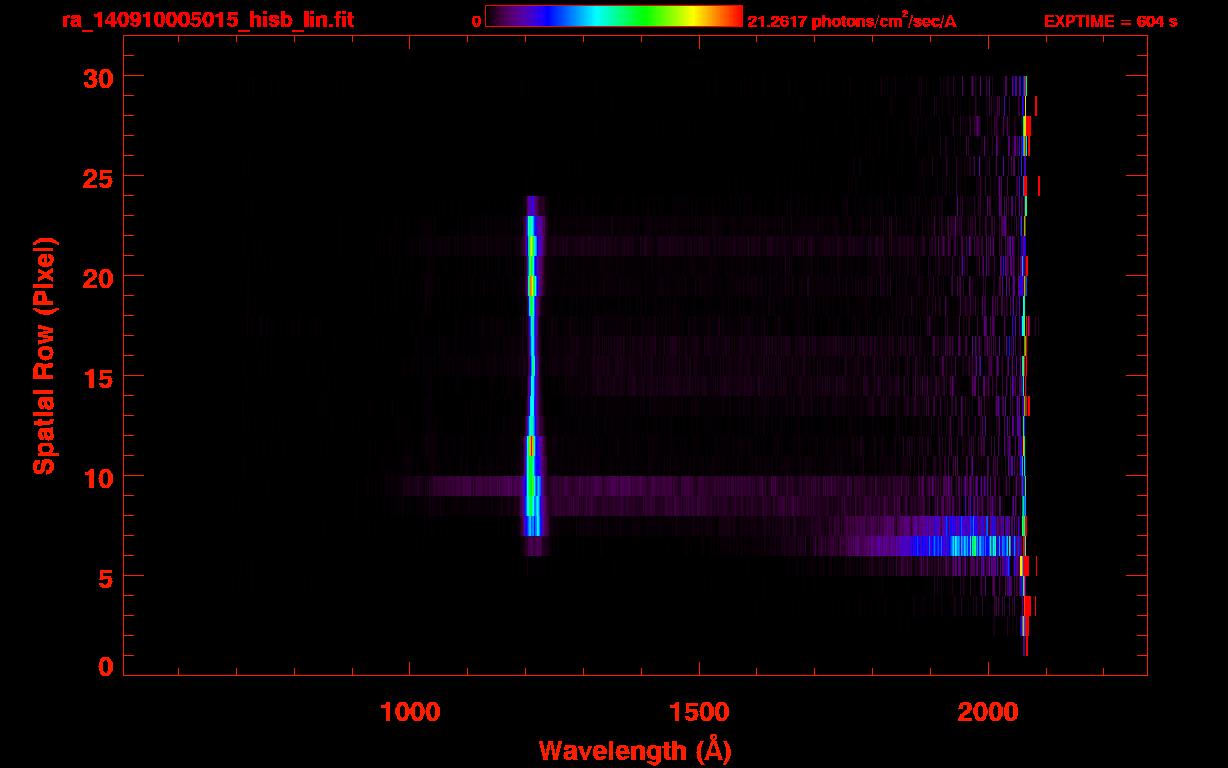Click the x-axis tick label 1000
Screen dimensions: 1228x768
tap(410, 711)
